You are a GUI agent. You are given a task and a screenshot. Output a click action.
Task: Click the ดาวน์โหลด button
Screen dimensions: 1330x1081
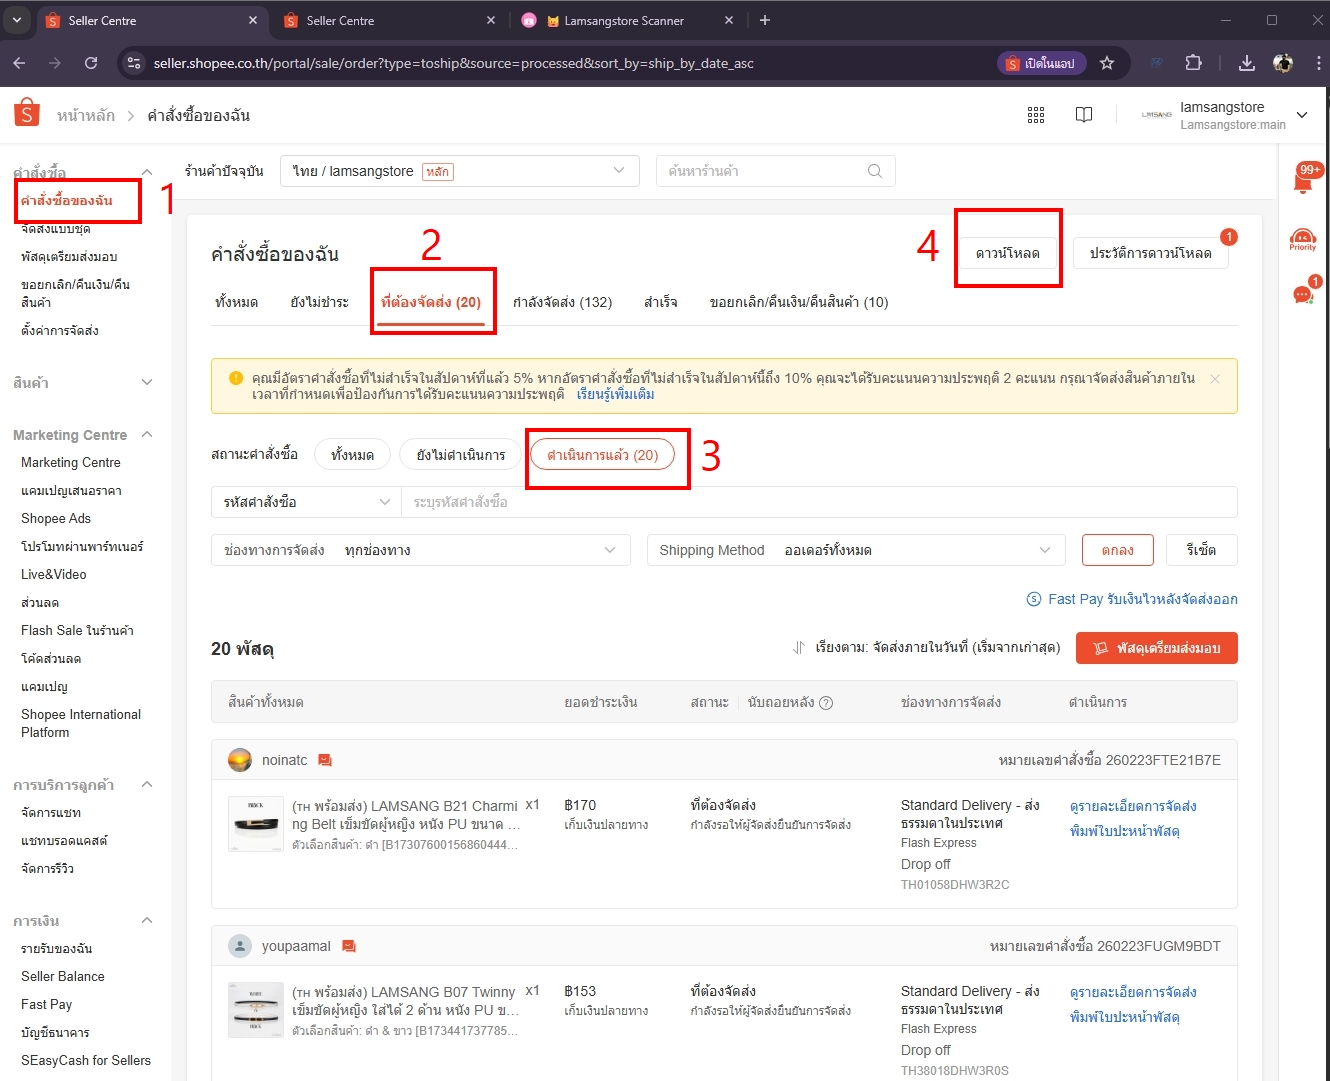[x=1008, y=253]
